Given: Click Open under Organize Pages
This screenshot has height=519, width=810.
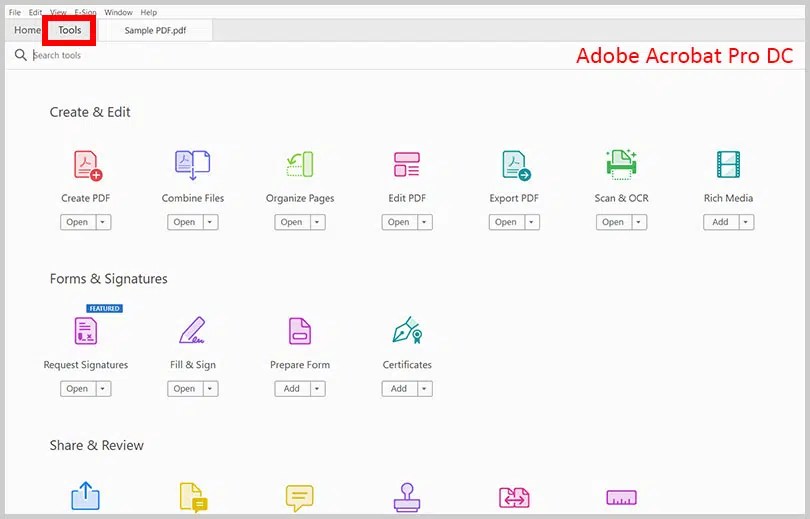Looking at the screenshot, I should tap(292, 222).
